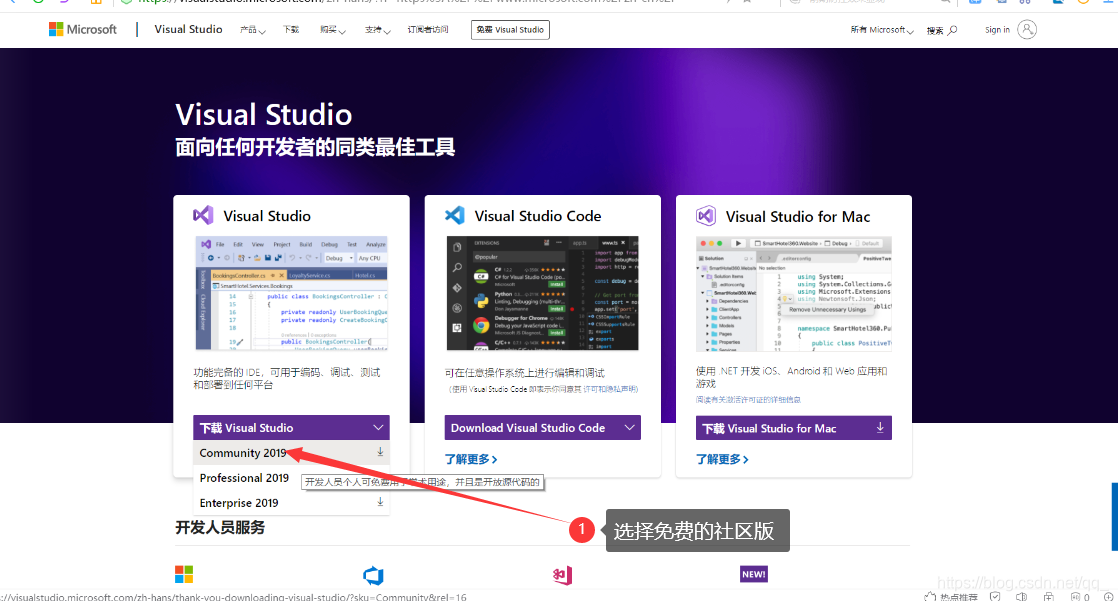Screen dimensions: 1118x601
Task: Click the Enterprise 2019 download arrow
Action: [380, 502]
